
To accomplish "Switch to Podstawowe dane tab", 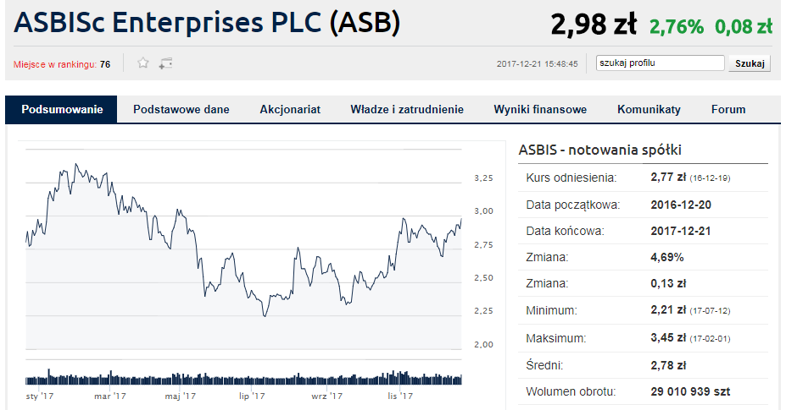I will (181, 109).
